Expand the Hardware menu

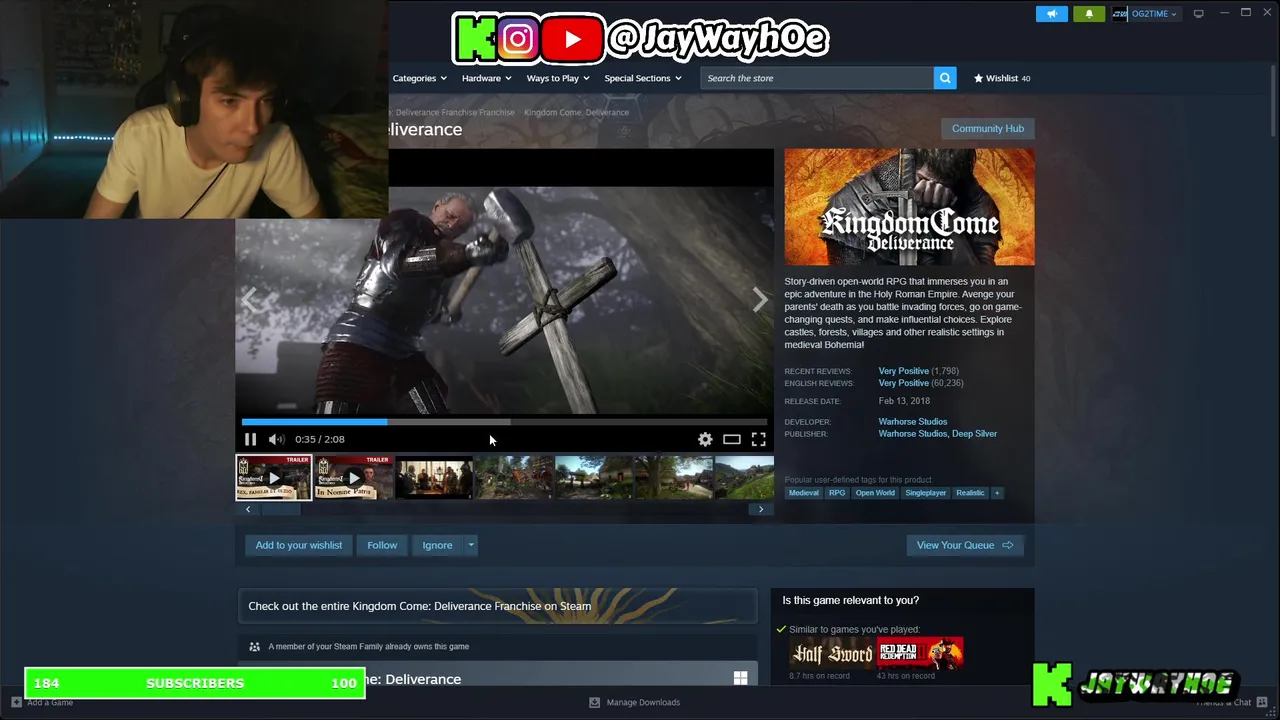486,78
